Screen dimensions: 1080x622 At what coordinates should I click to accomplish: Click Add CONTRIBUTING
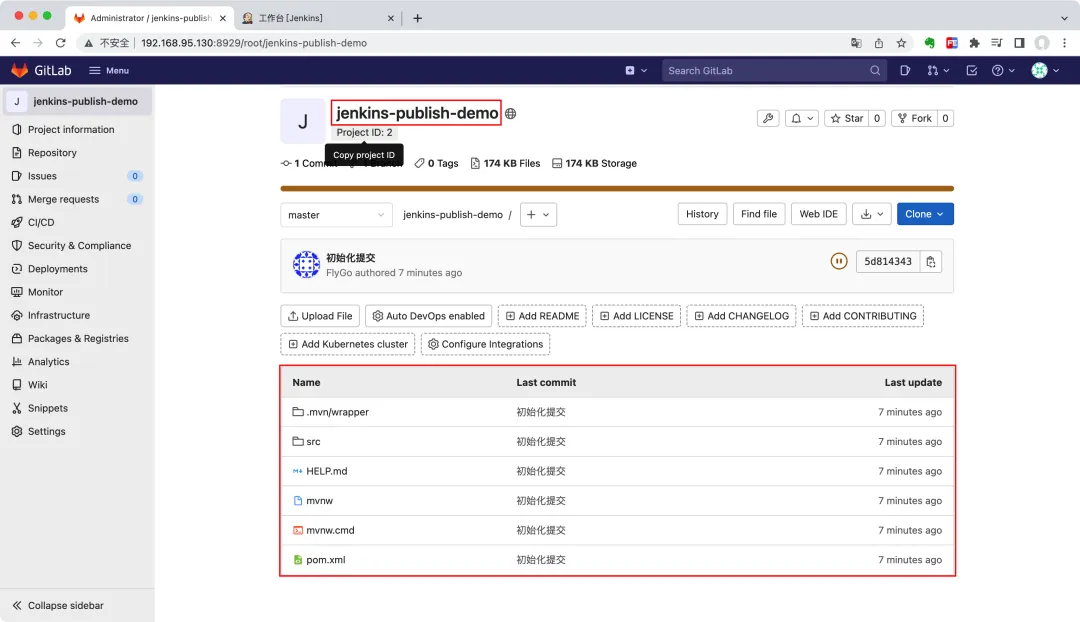(862, 316)
